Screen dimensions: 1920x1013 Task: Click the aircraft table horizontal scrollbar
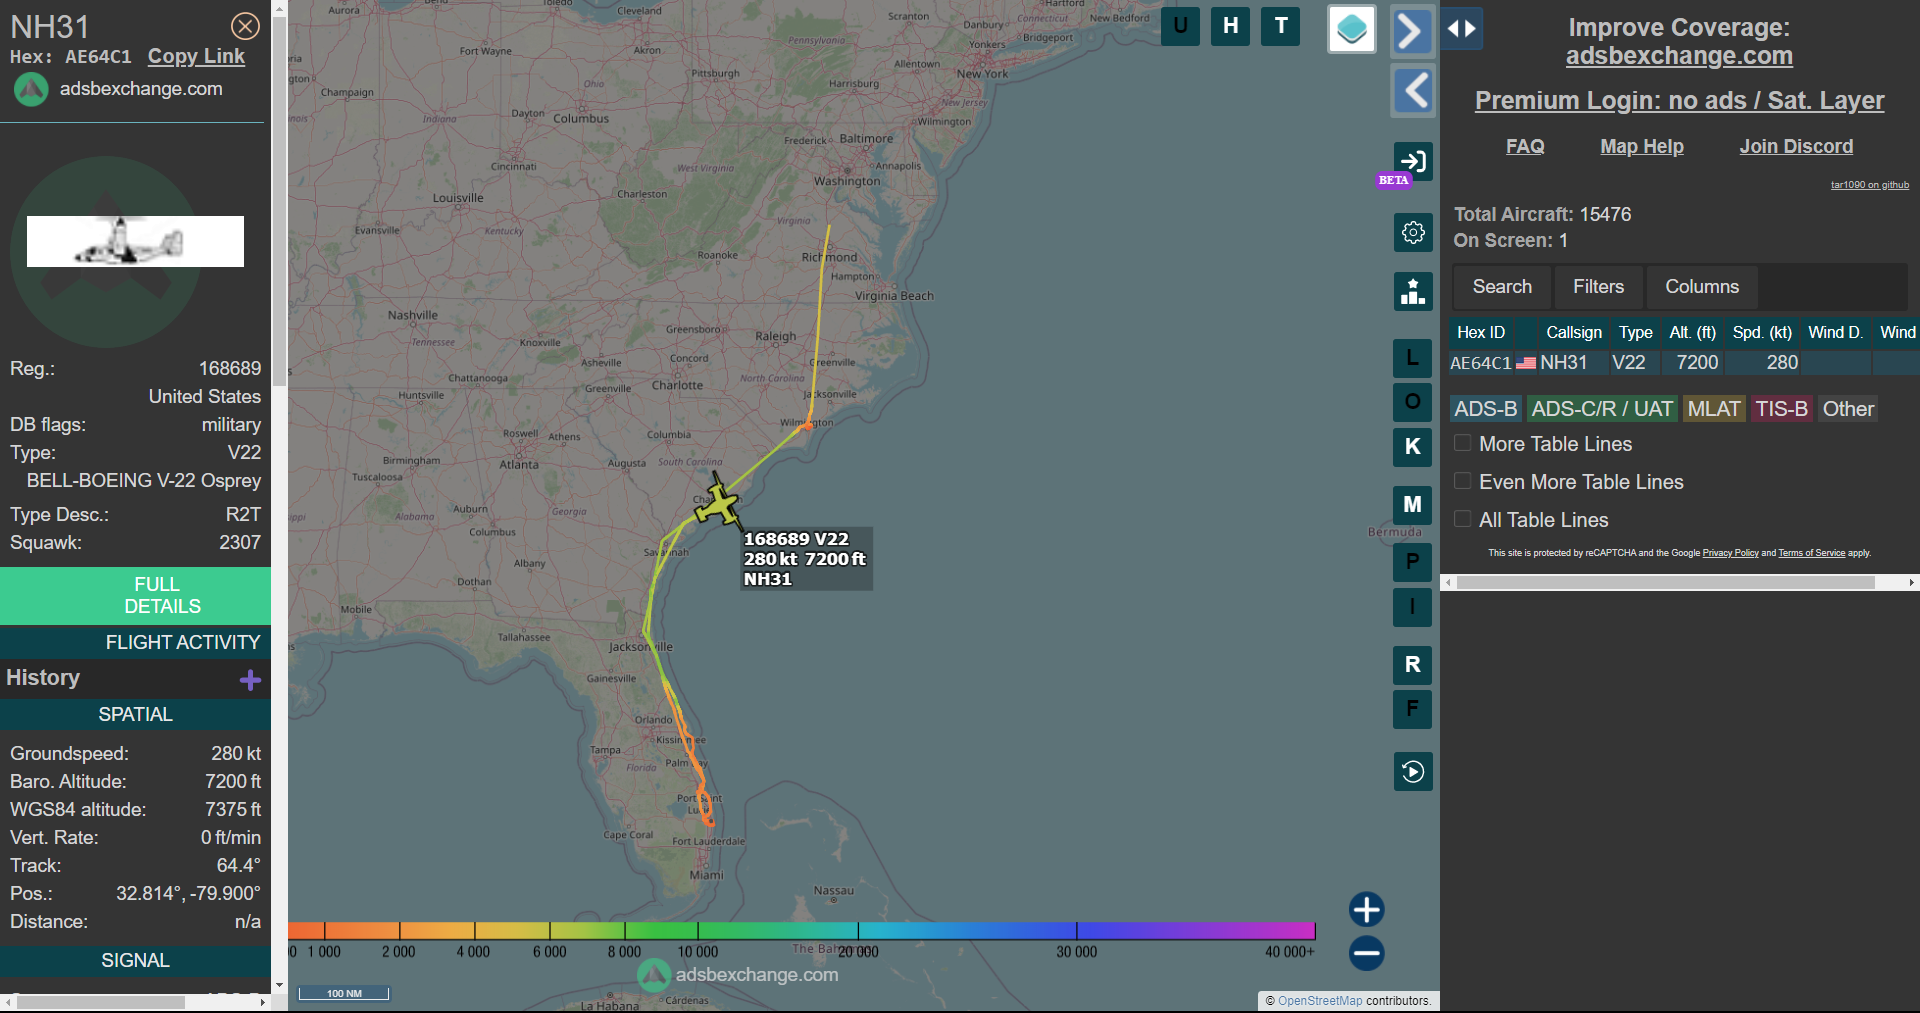tap(1666, 582)
